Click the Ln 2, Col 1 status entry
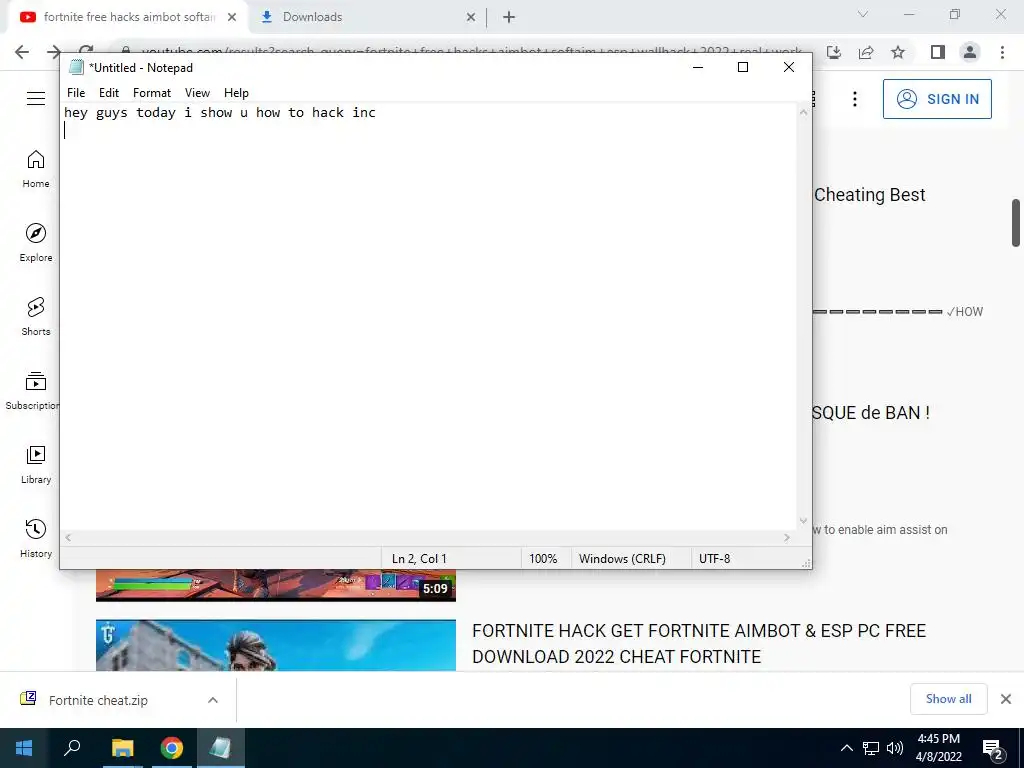Image resolution: width=1024 pixels, height=768 pixels. point(419,559)
